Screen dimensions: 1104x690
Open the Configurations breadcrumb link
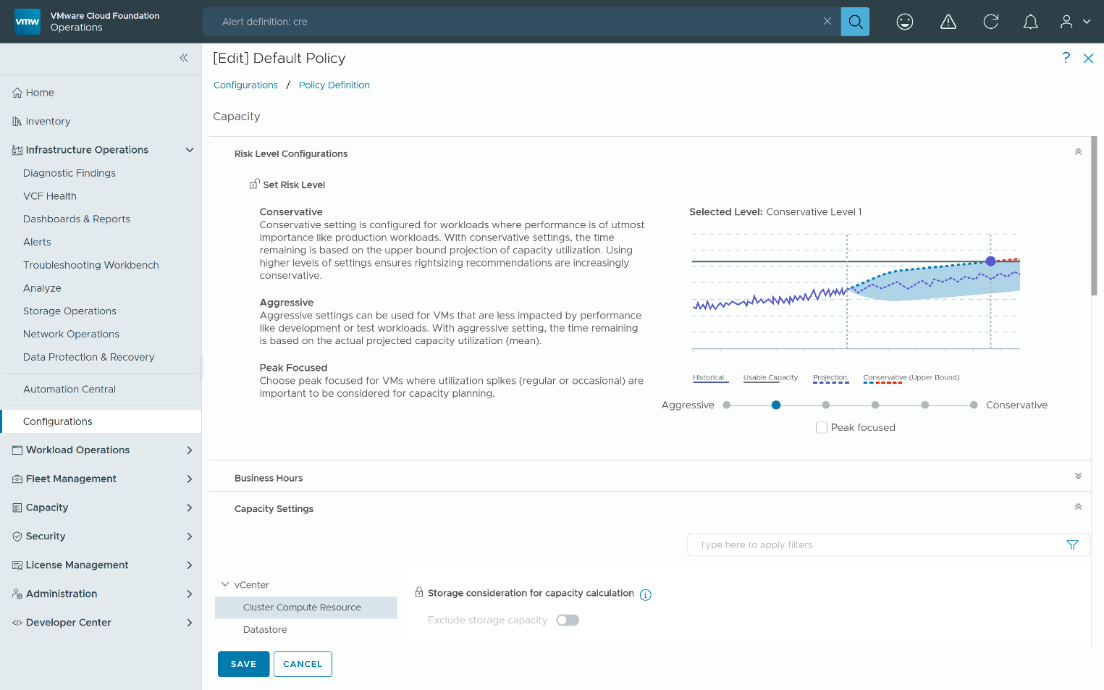pyautogui.click(x=245, y=85)
